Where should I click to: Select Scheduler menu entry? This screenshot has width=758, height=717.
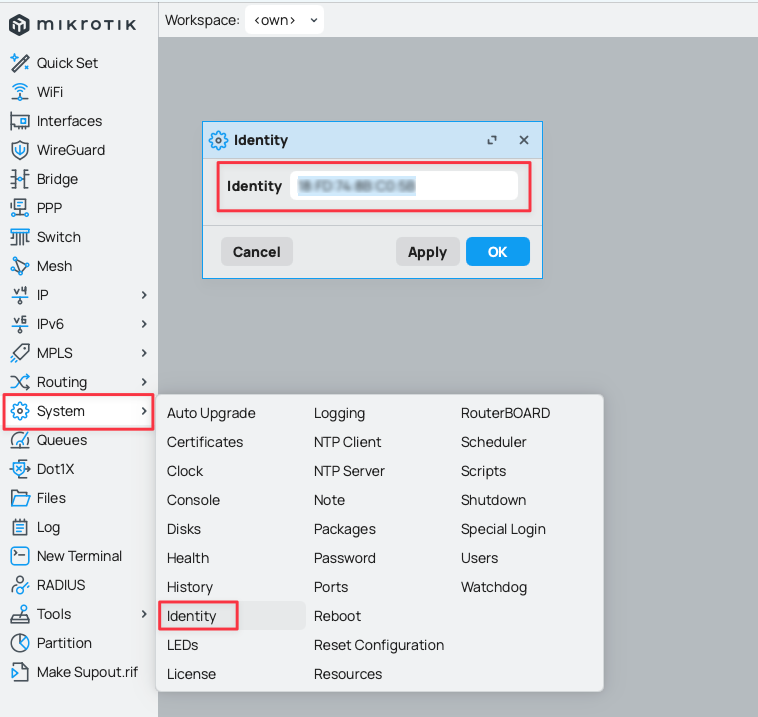coord(494,442)
